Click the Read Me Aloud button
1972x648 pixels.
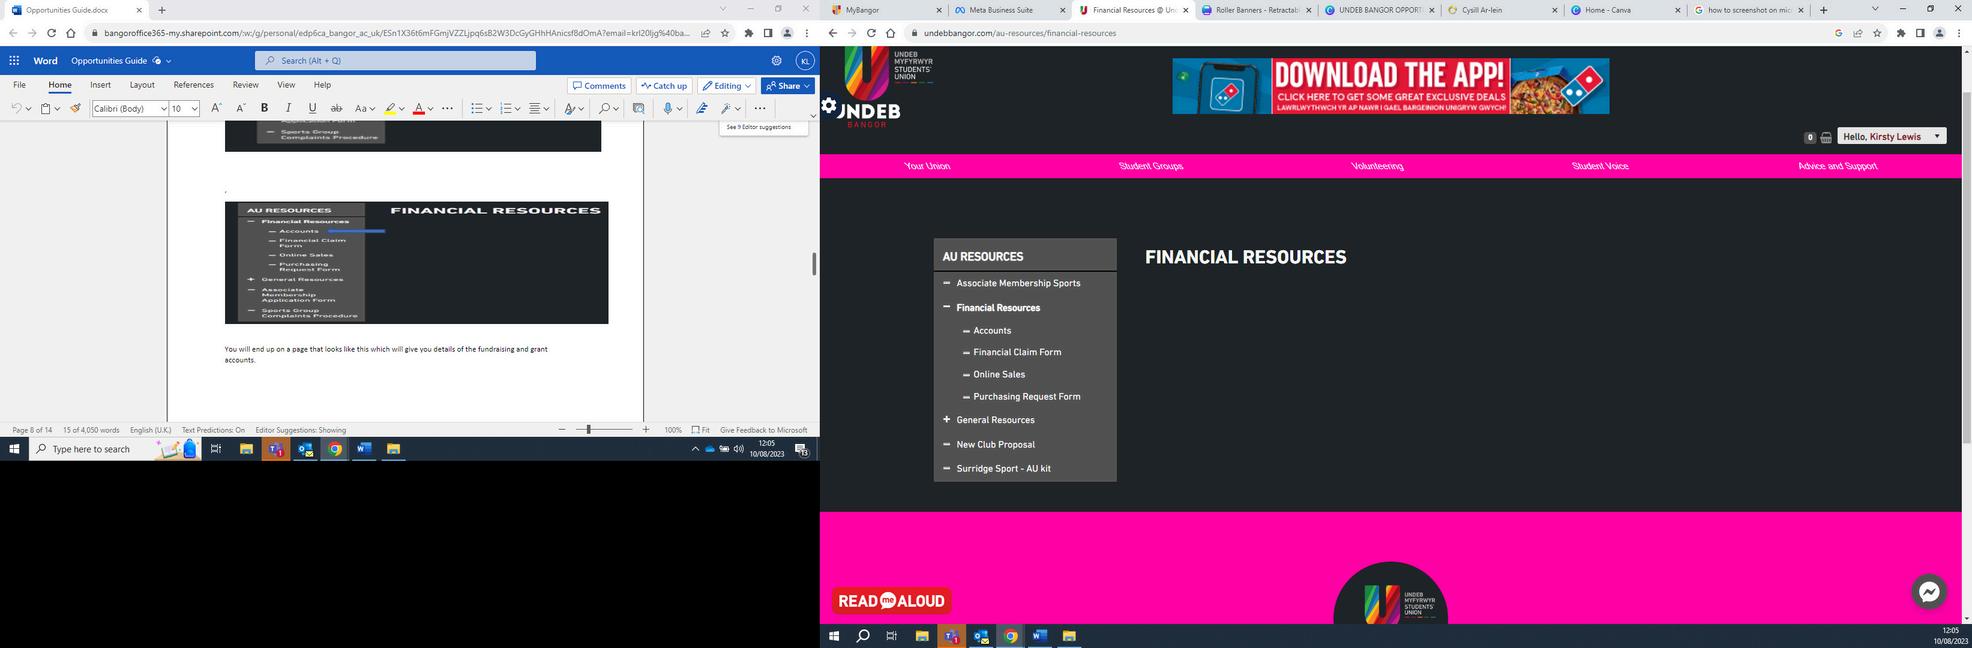[x=891, y=601]
